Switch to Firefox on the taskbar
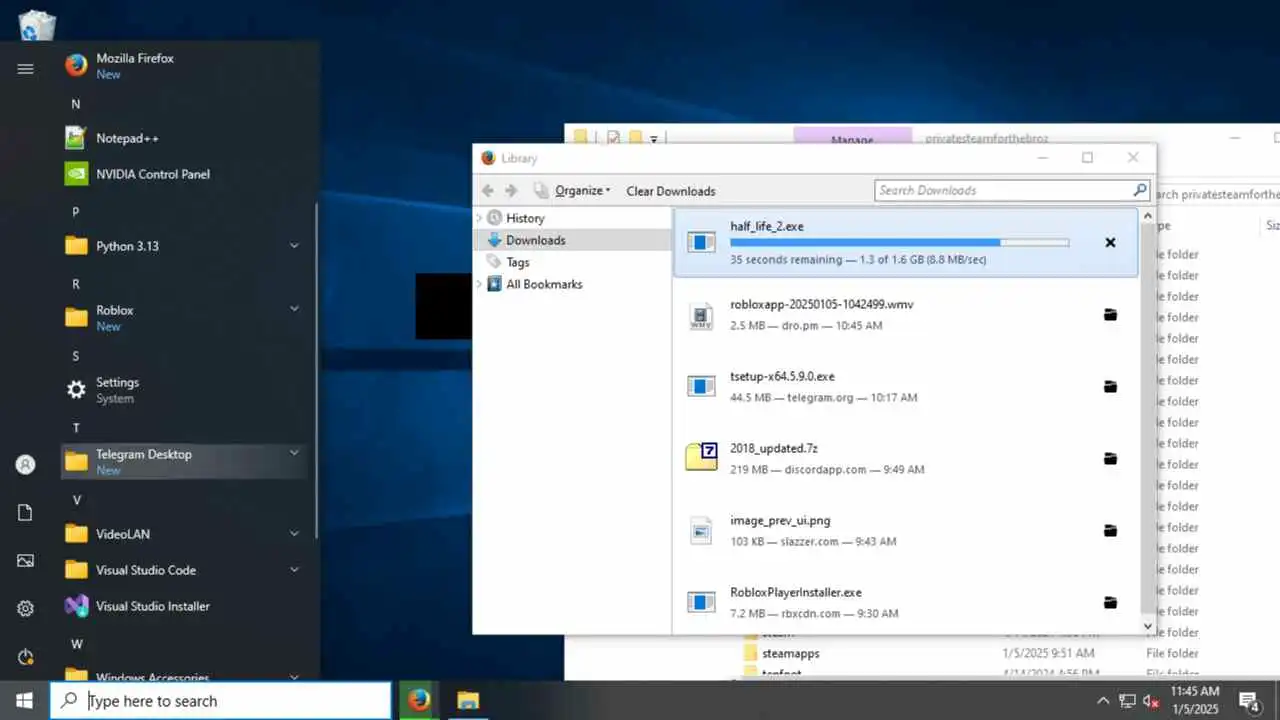This screenshot has height=720, width=1280. tap(419, 700)
